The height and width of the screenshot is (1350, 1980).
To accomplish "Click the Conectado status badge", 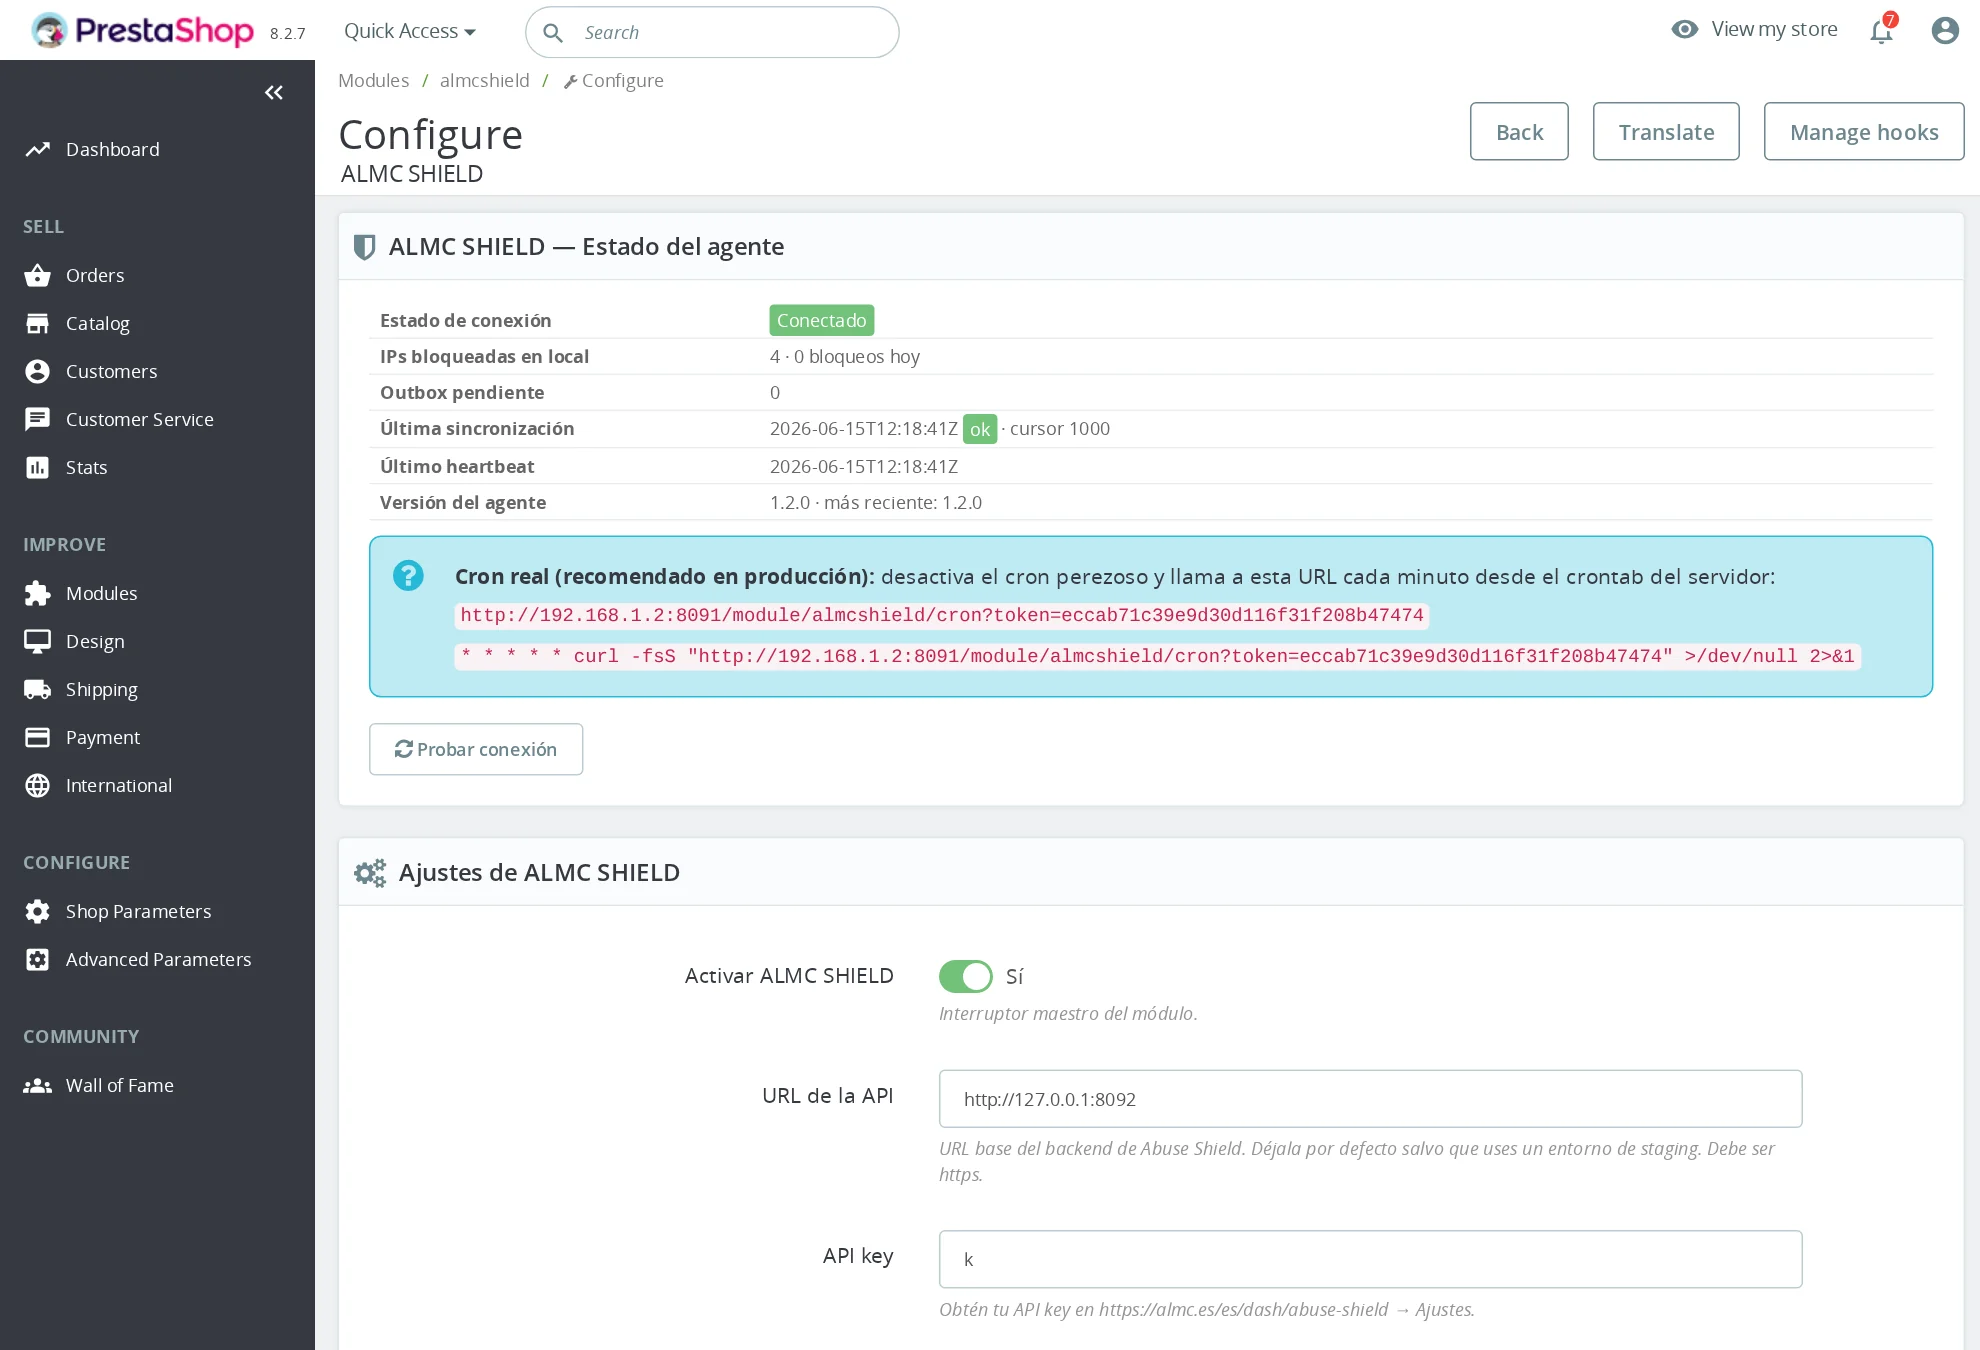I will 822,321.
